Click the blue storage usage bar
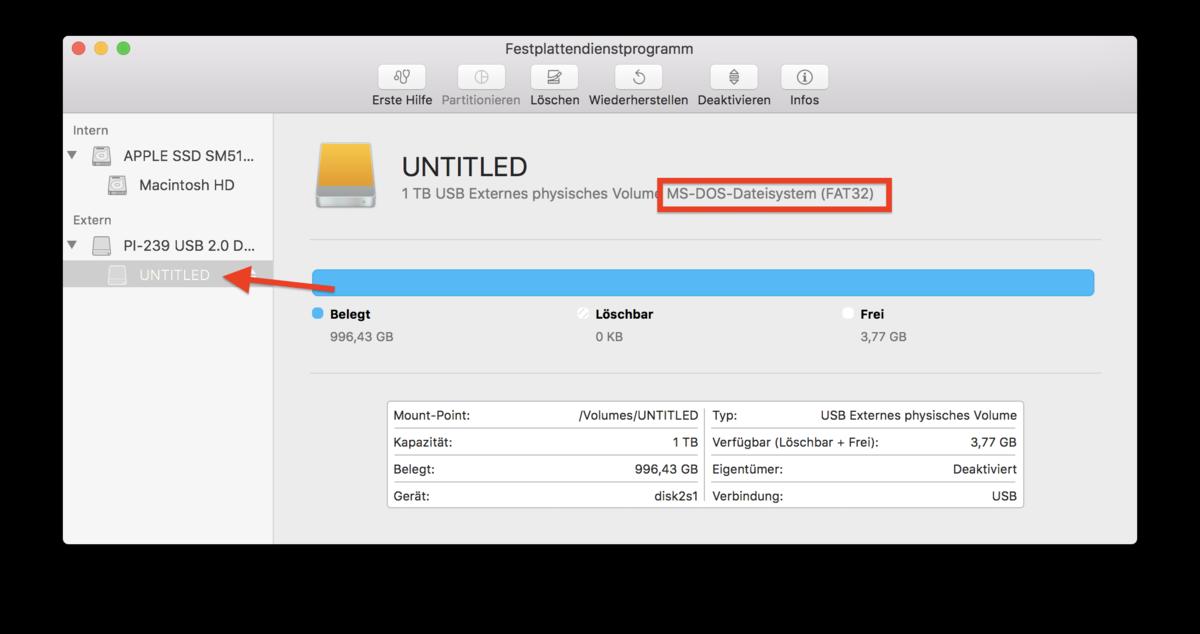Image resolution: width=1200 pixels, height=634 pixels. [x=703, y=282]
